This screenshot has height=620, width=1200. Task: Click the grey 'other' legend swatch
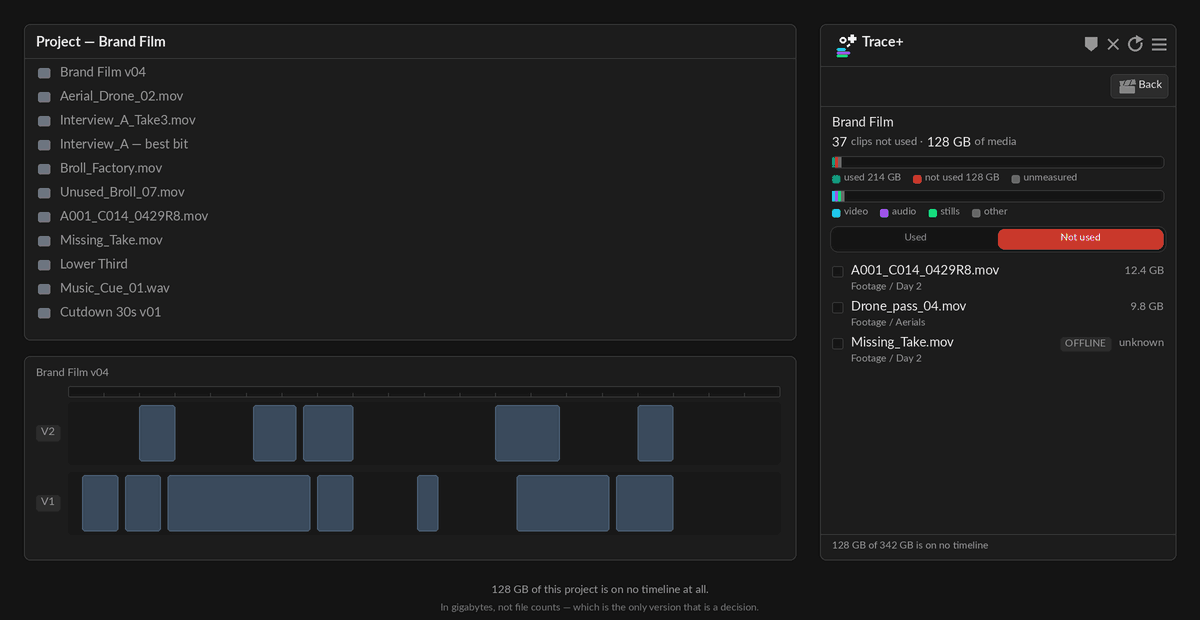click(976, 213)
